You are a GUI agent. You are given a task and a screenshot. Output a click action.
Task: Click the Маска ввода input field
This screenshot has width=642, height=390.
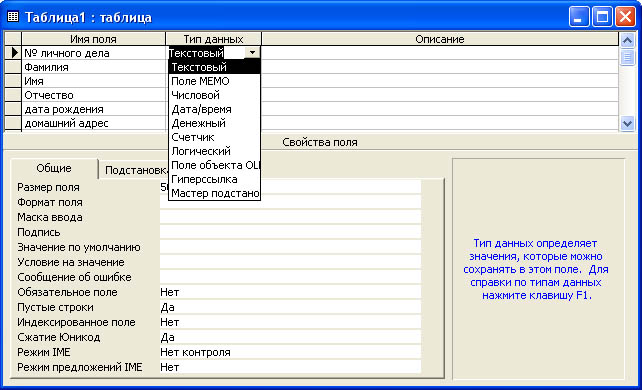pos(290,217)
